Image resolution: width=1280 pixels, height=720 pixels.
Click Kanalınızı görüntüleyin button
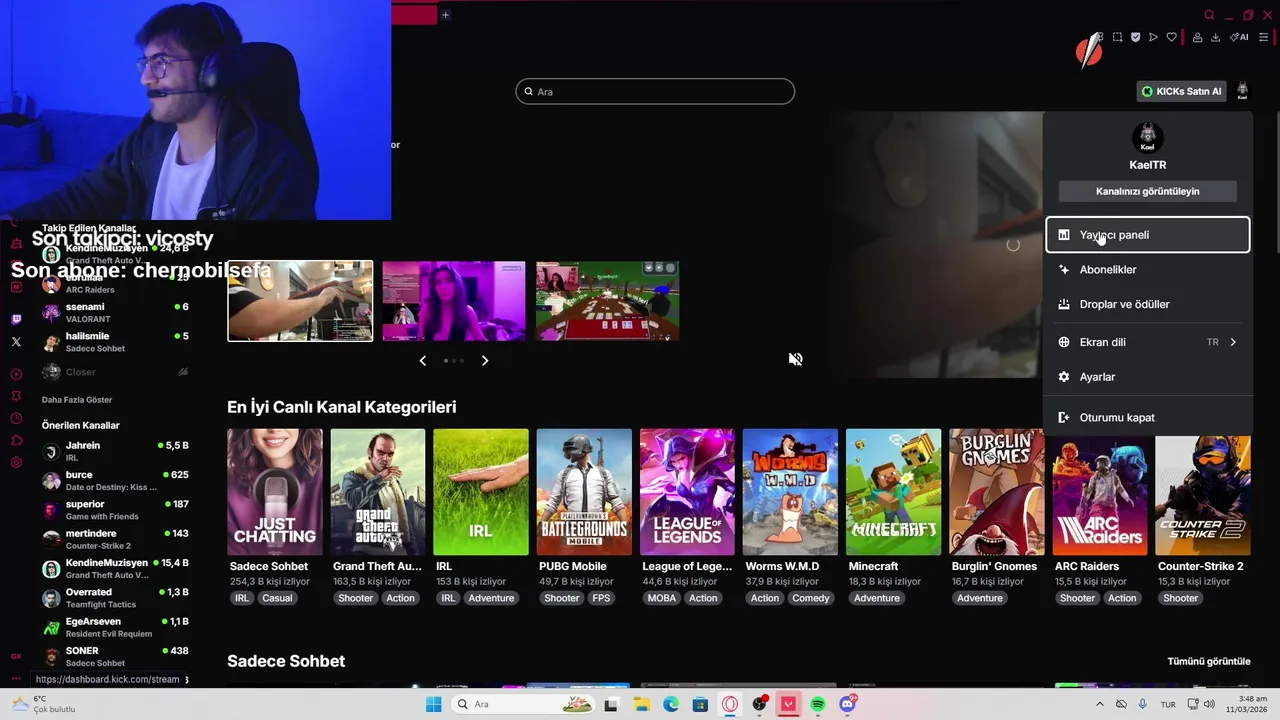click(x=1148, y=191)
